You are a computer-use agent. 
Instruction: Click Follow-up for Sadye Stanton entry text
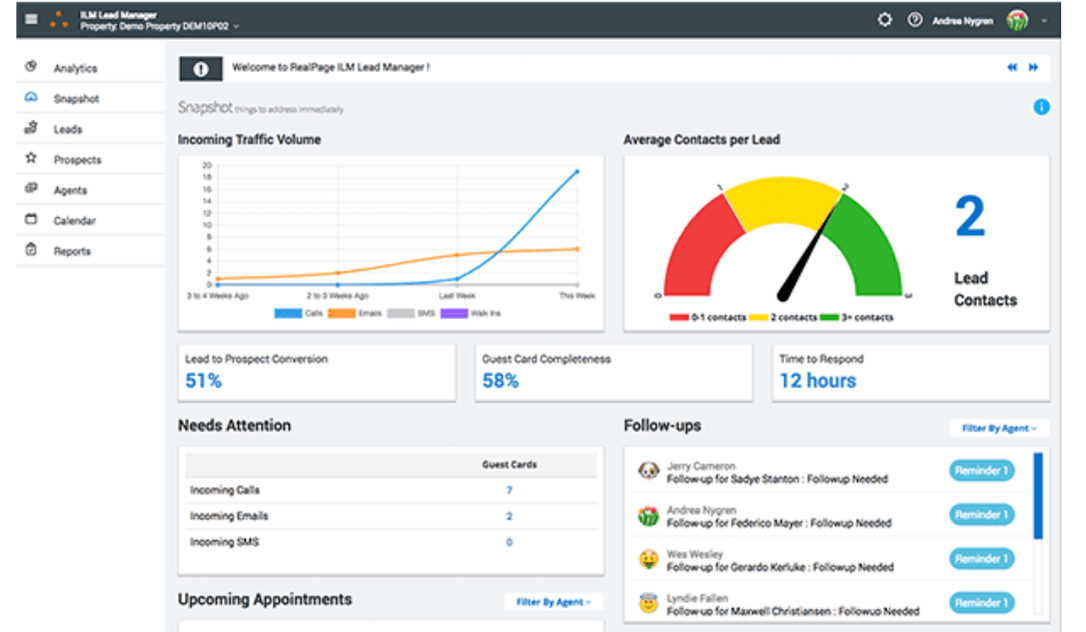(x=777, y=479)
